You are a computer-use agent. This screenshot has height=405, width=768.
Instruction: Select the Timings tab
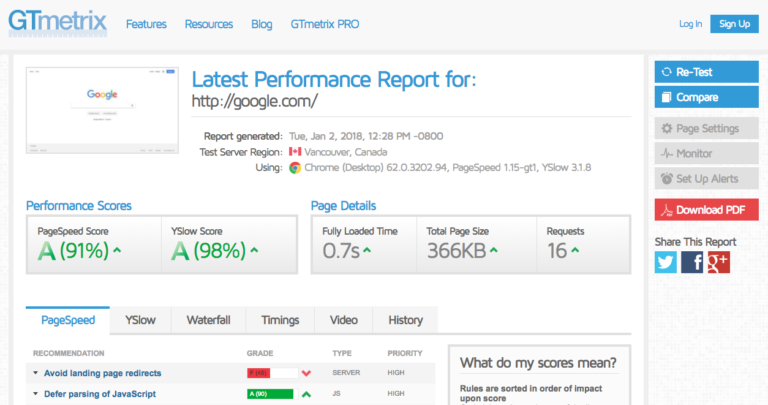click(280, 320)
